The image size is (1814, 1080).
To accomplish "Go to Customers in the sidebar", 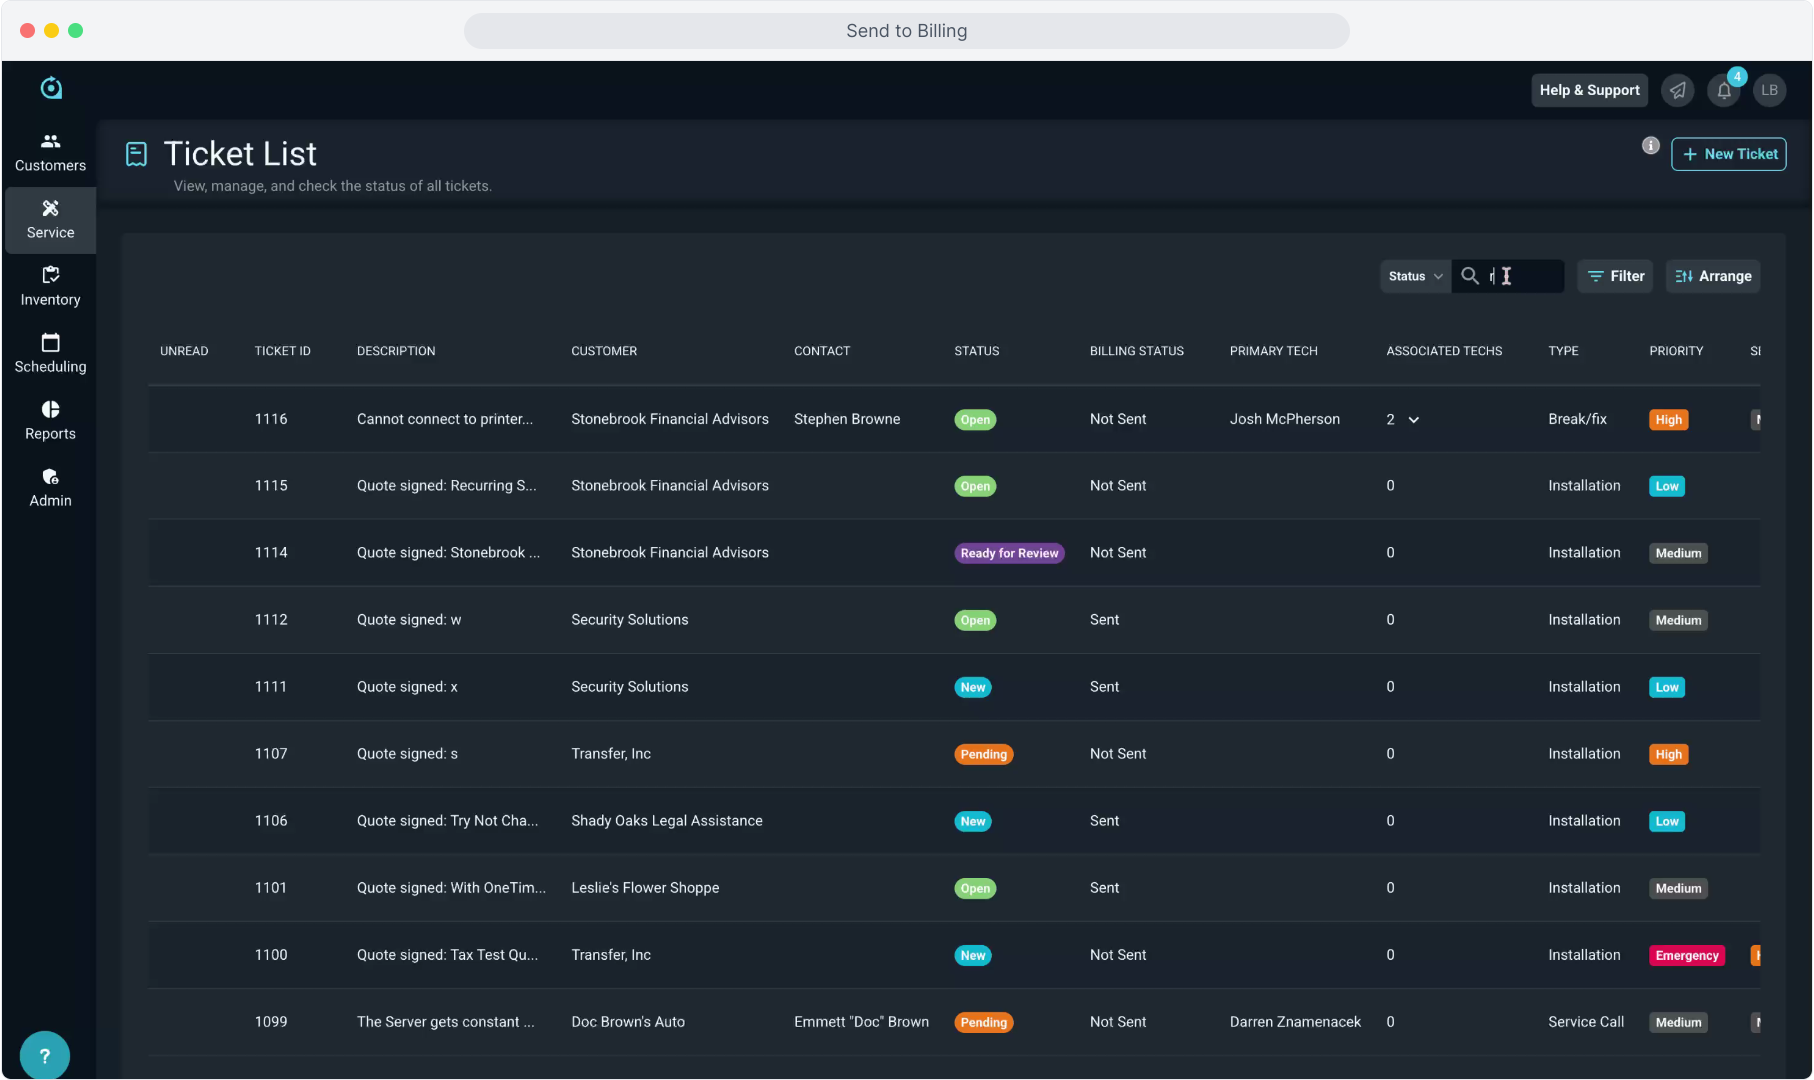I will 50,152.
